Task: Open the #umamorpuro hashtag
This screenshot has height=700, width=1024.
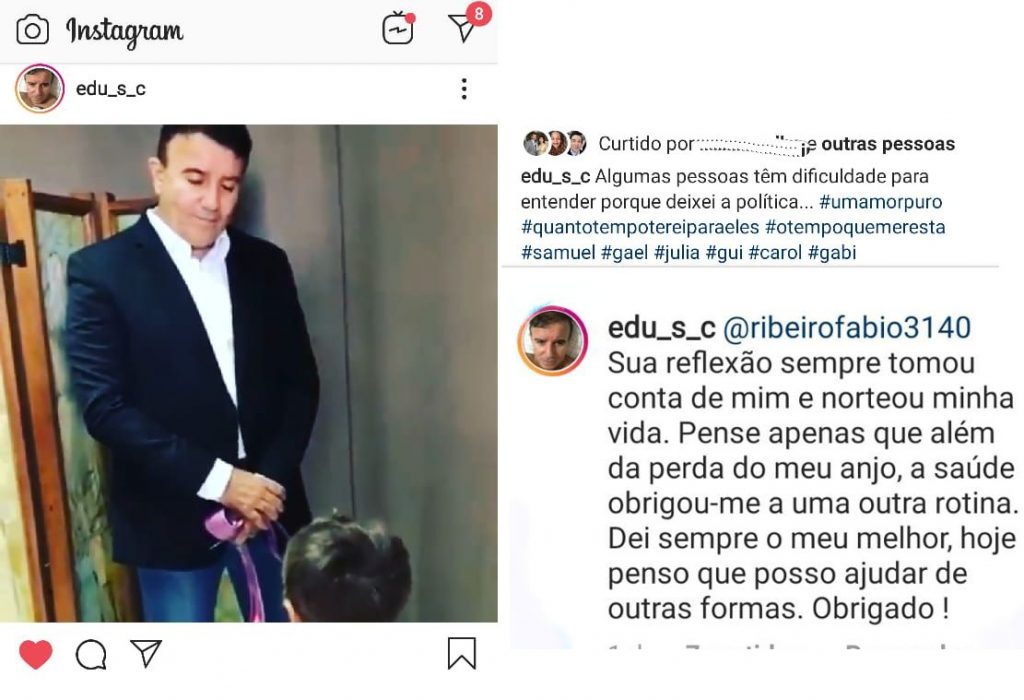Action: click(880, 202)
